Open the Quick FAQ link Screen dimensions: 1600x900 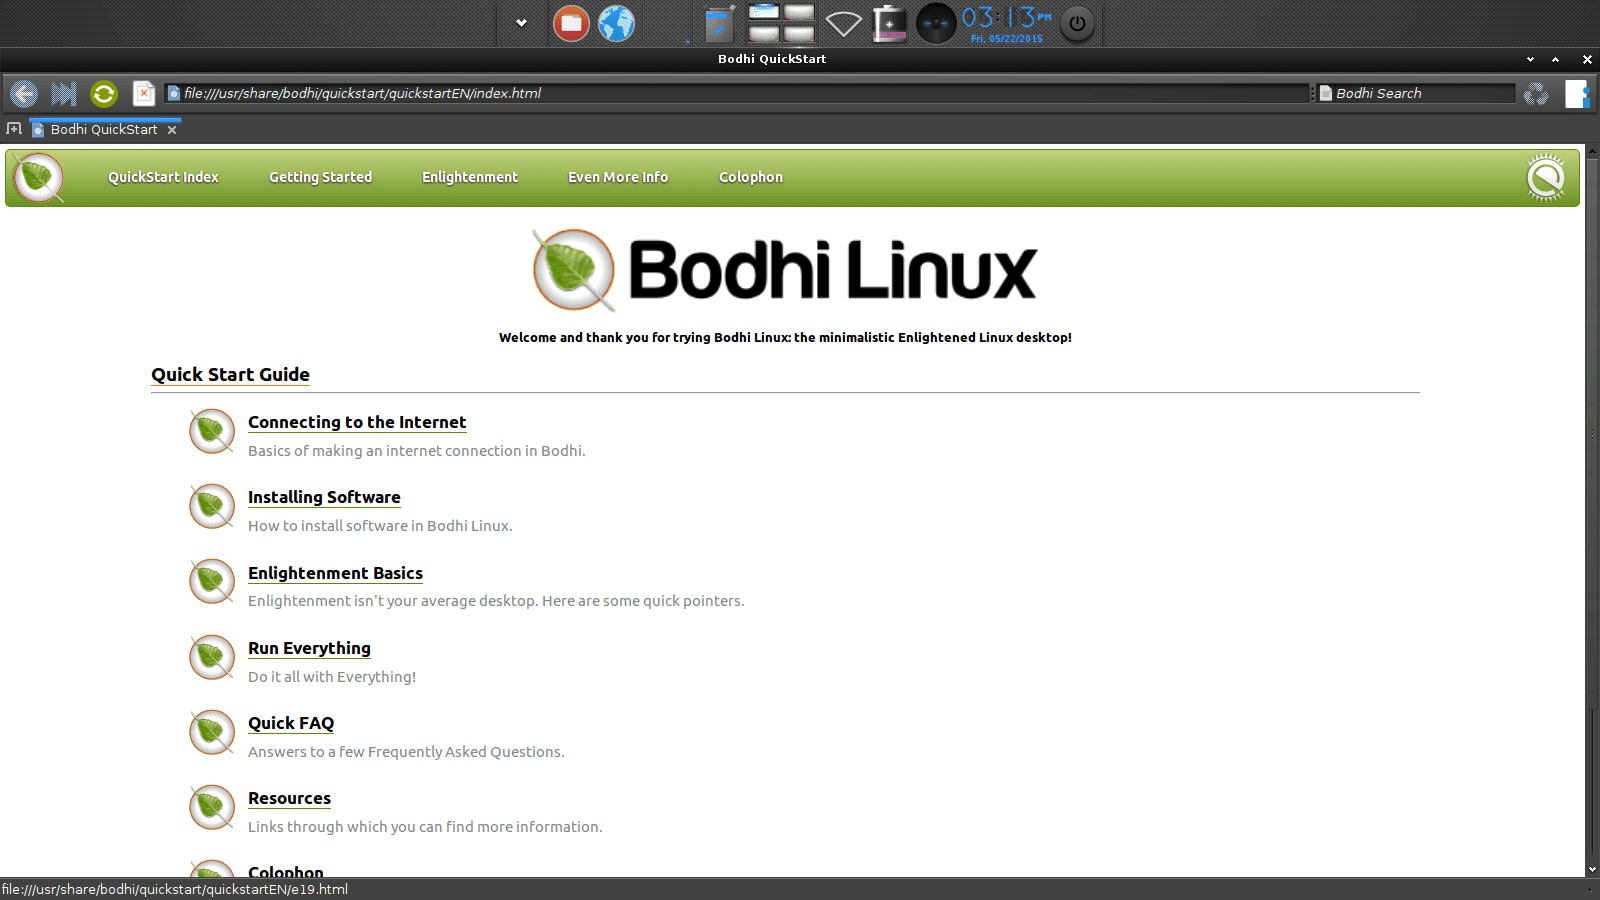pyautogui.click(x=291, y=723)
